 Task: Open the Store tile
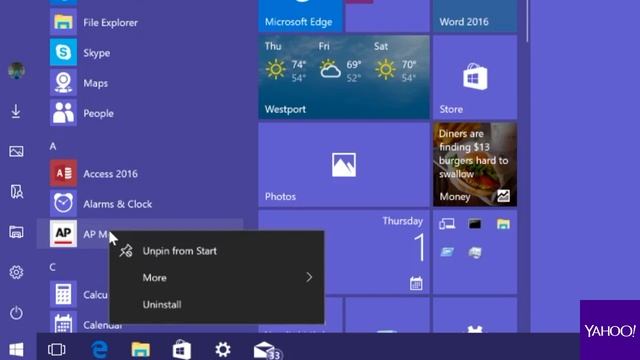475,77
